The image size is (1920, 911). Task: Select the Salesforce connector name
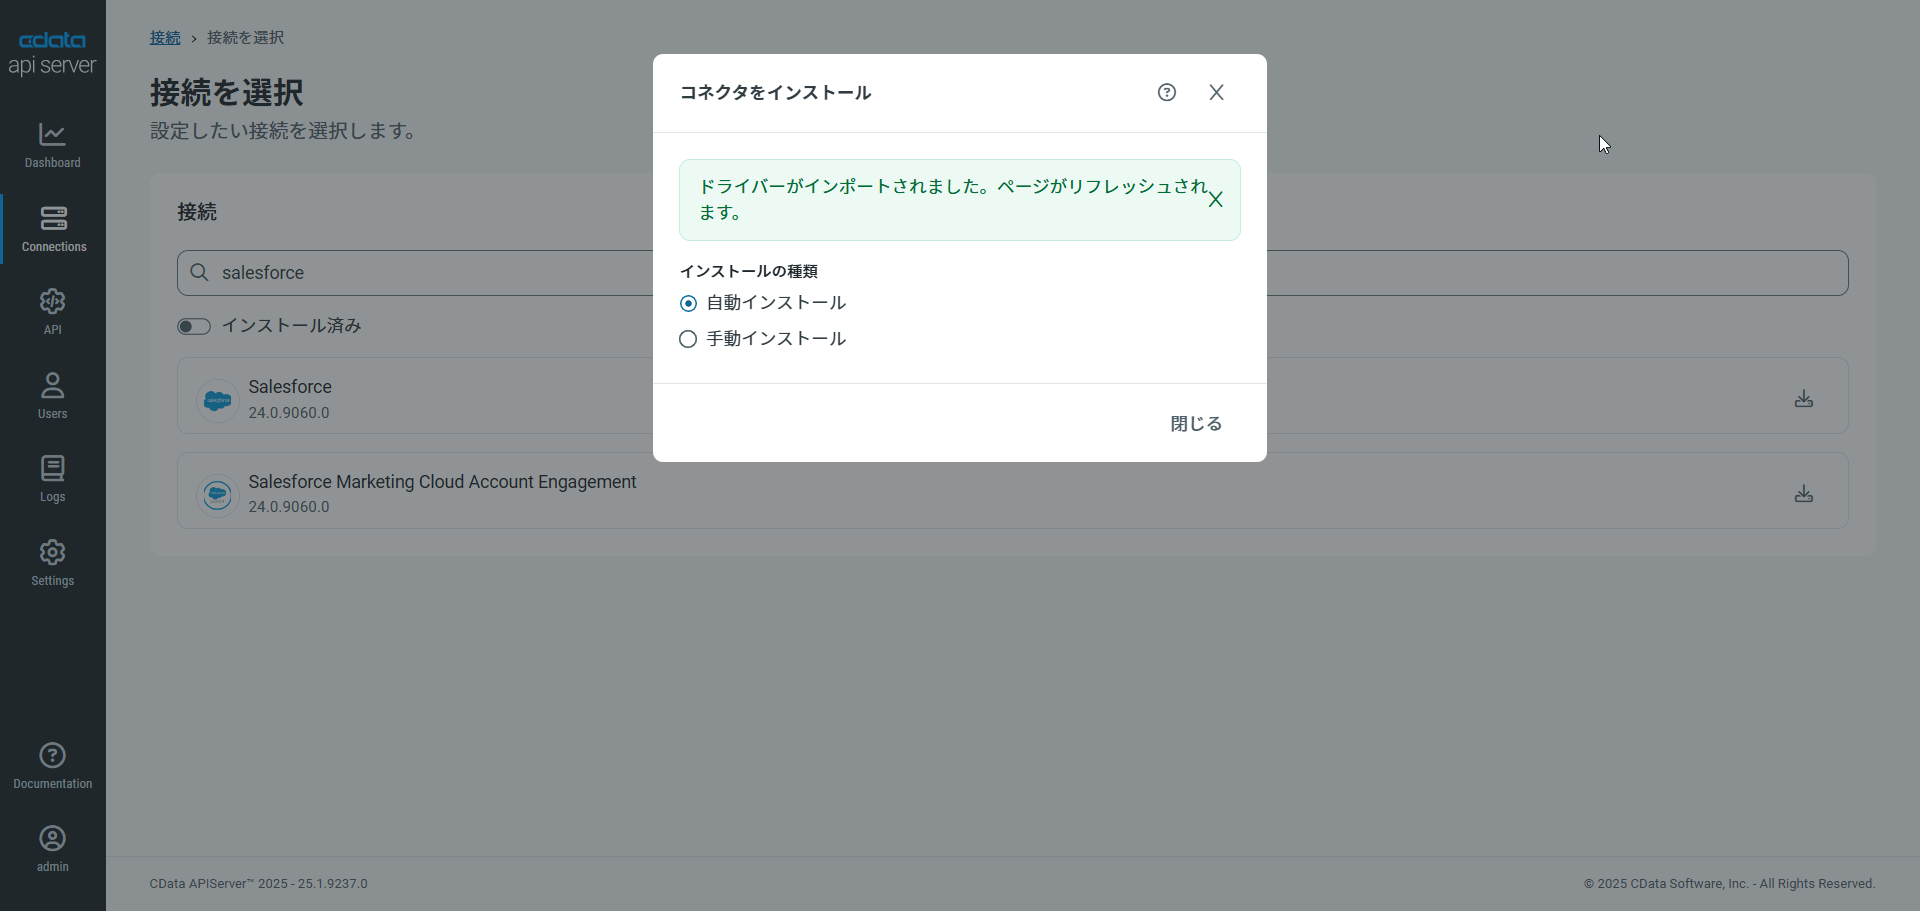290,387
